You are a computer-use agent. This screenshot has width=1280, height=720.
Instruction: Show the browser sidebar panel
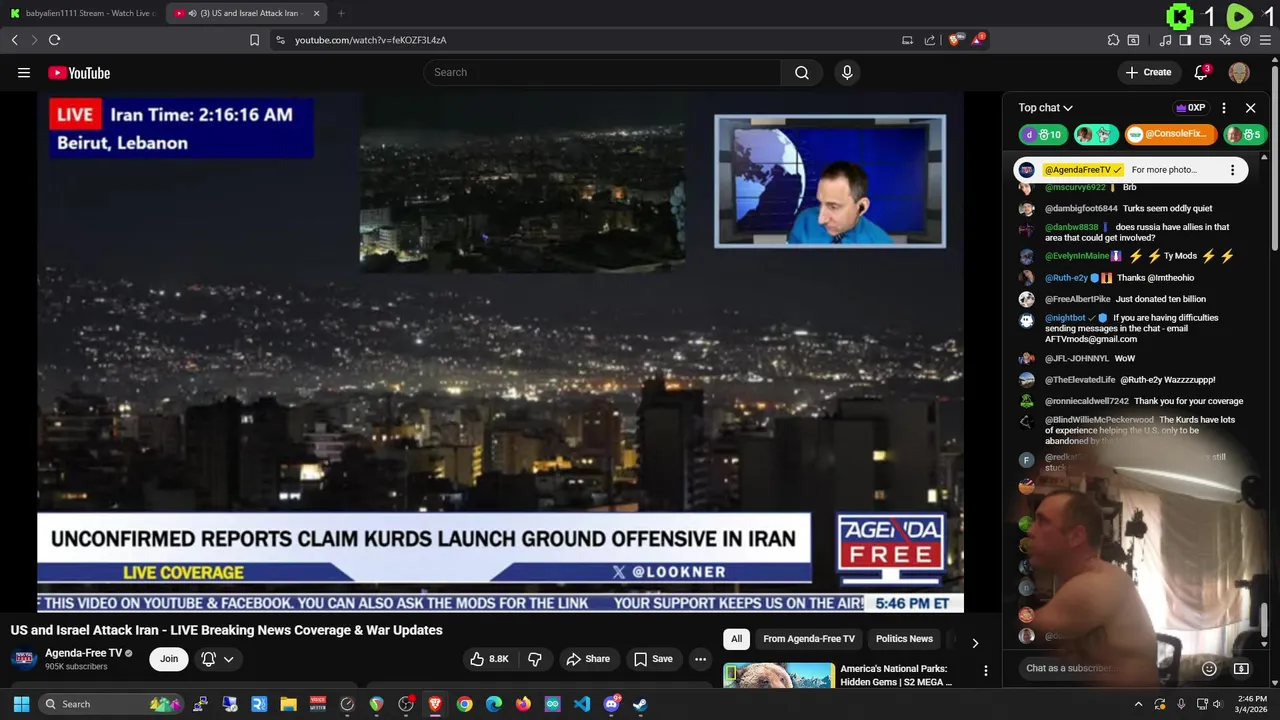click(x=1185, y=40)
